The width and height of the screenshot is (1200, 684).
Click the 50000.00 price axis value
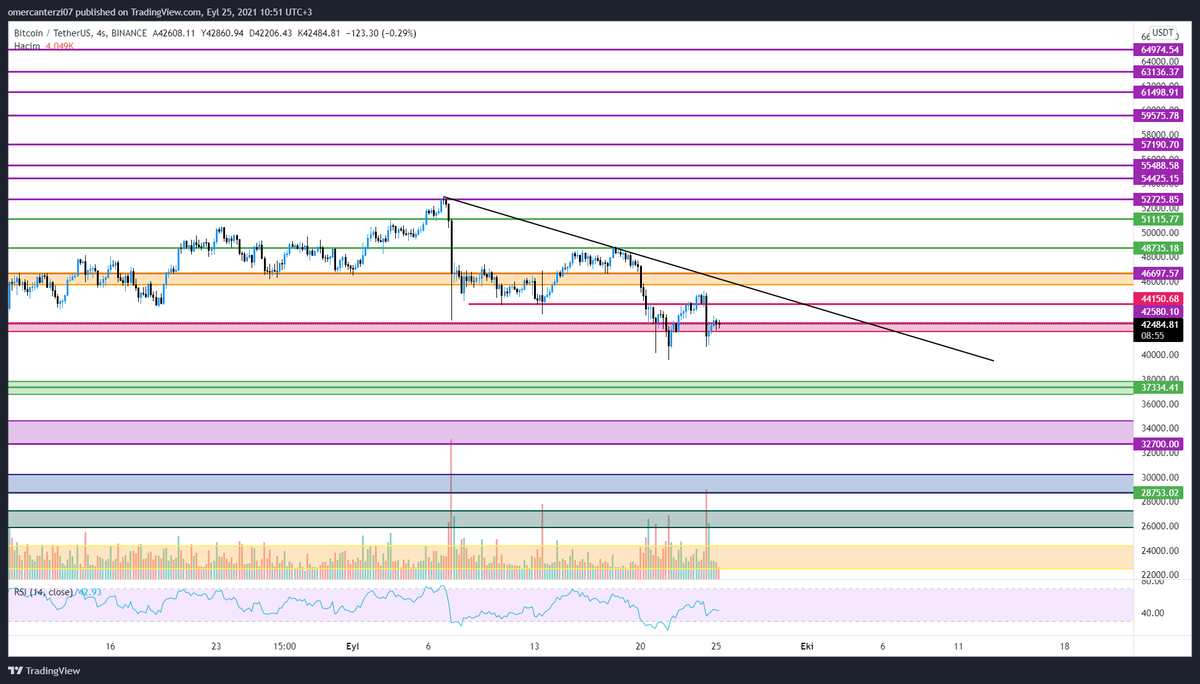click(1161, 233)
